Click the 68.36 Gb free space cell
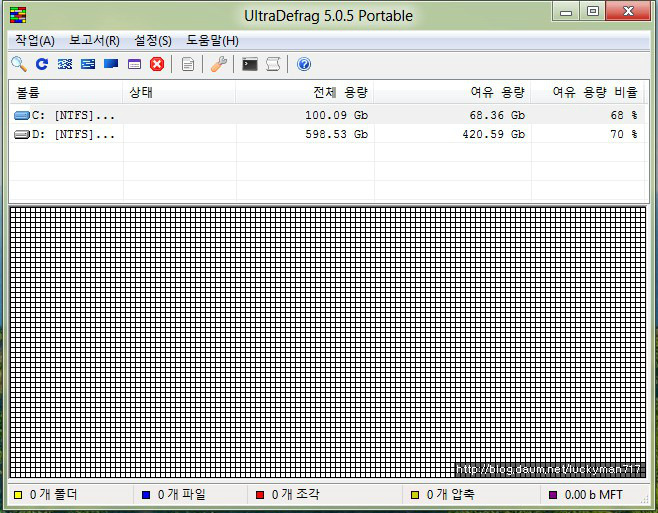 tap(497, 115)
